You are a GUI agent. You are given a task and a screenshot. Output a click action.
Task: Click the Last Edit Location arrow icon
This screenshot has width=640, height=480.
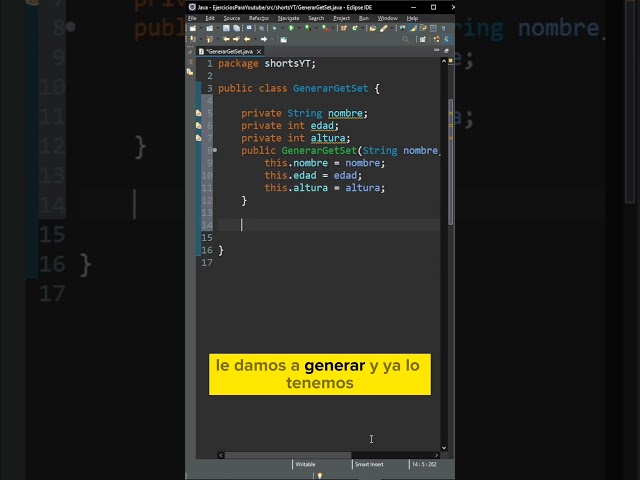(227, 39)
